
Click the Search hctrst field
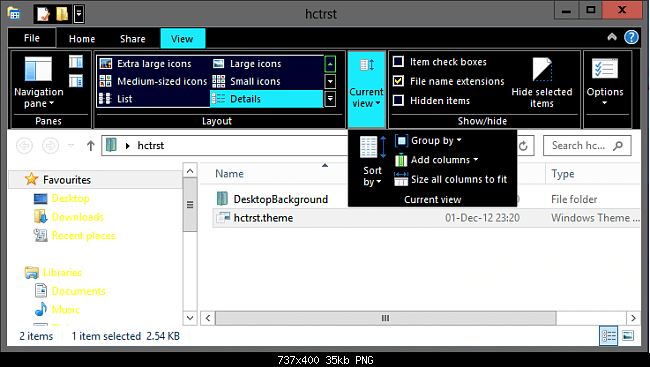(587, 146)
